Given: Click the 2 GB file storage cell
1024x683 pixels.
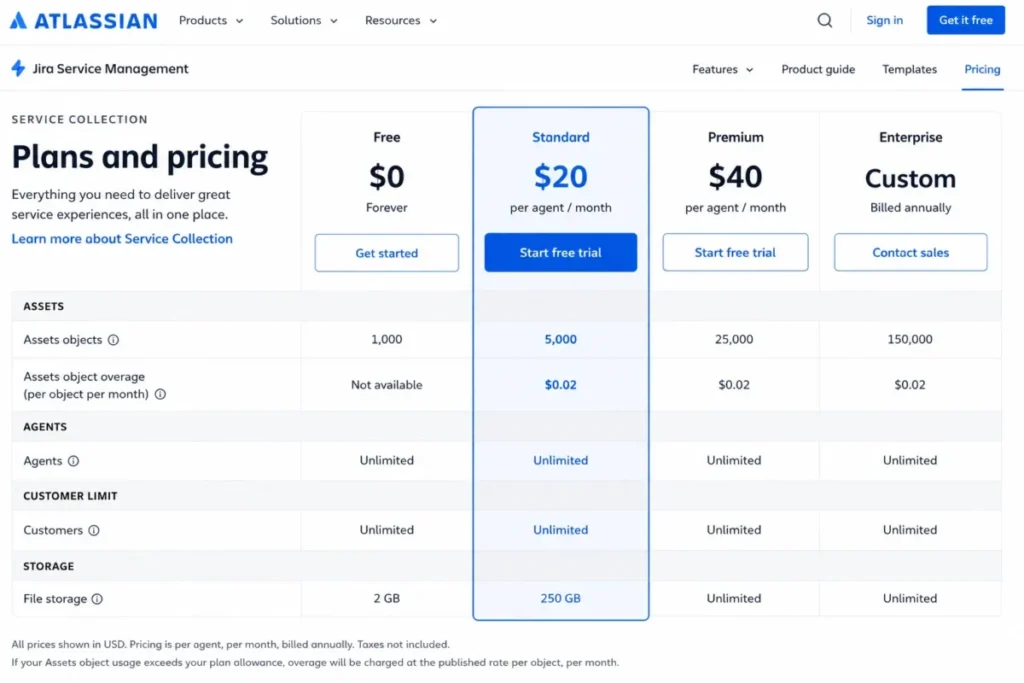Looking at the screenshot, I should click(387, 598).
